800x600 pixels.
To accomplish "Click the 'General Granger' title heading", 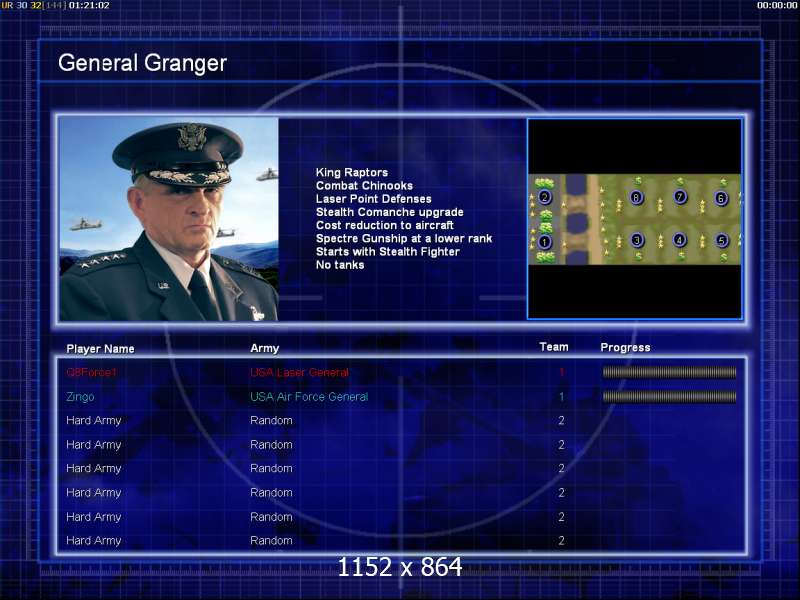I will pyautogui.click(x=142, y=63).
